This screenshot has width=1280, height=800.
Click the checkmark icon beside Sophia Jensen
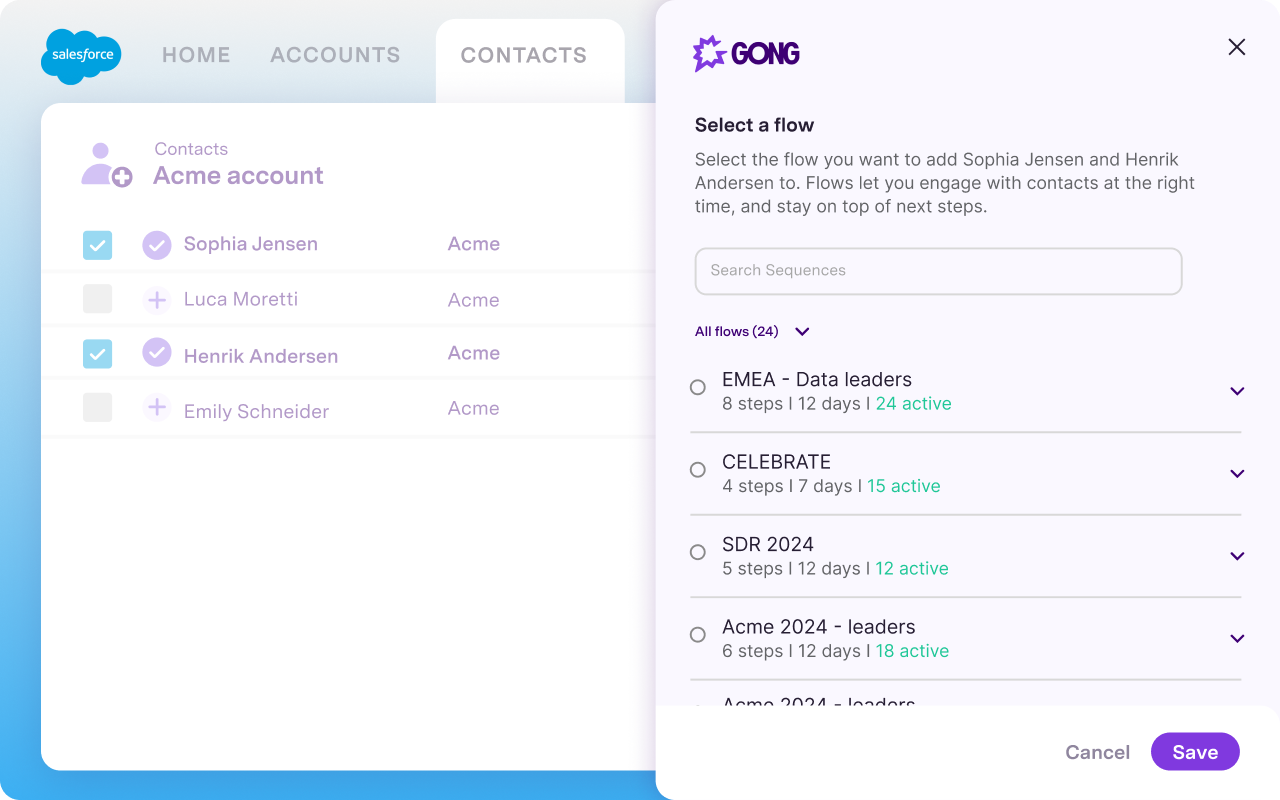coord(157,245)
